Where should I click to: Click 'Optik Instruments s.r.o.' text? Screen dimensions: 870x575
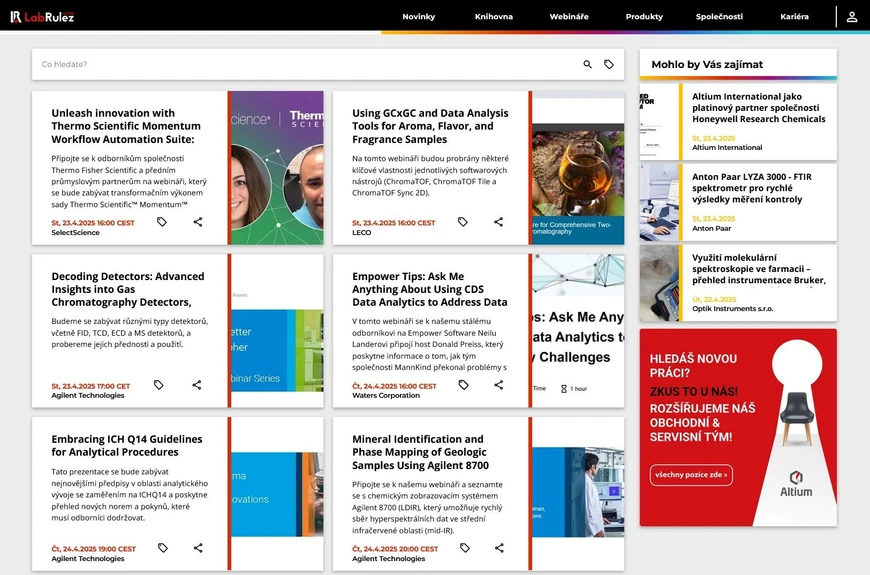(x=732, y=309)
